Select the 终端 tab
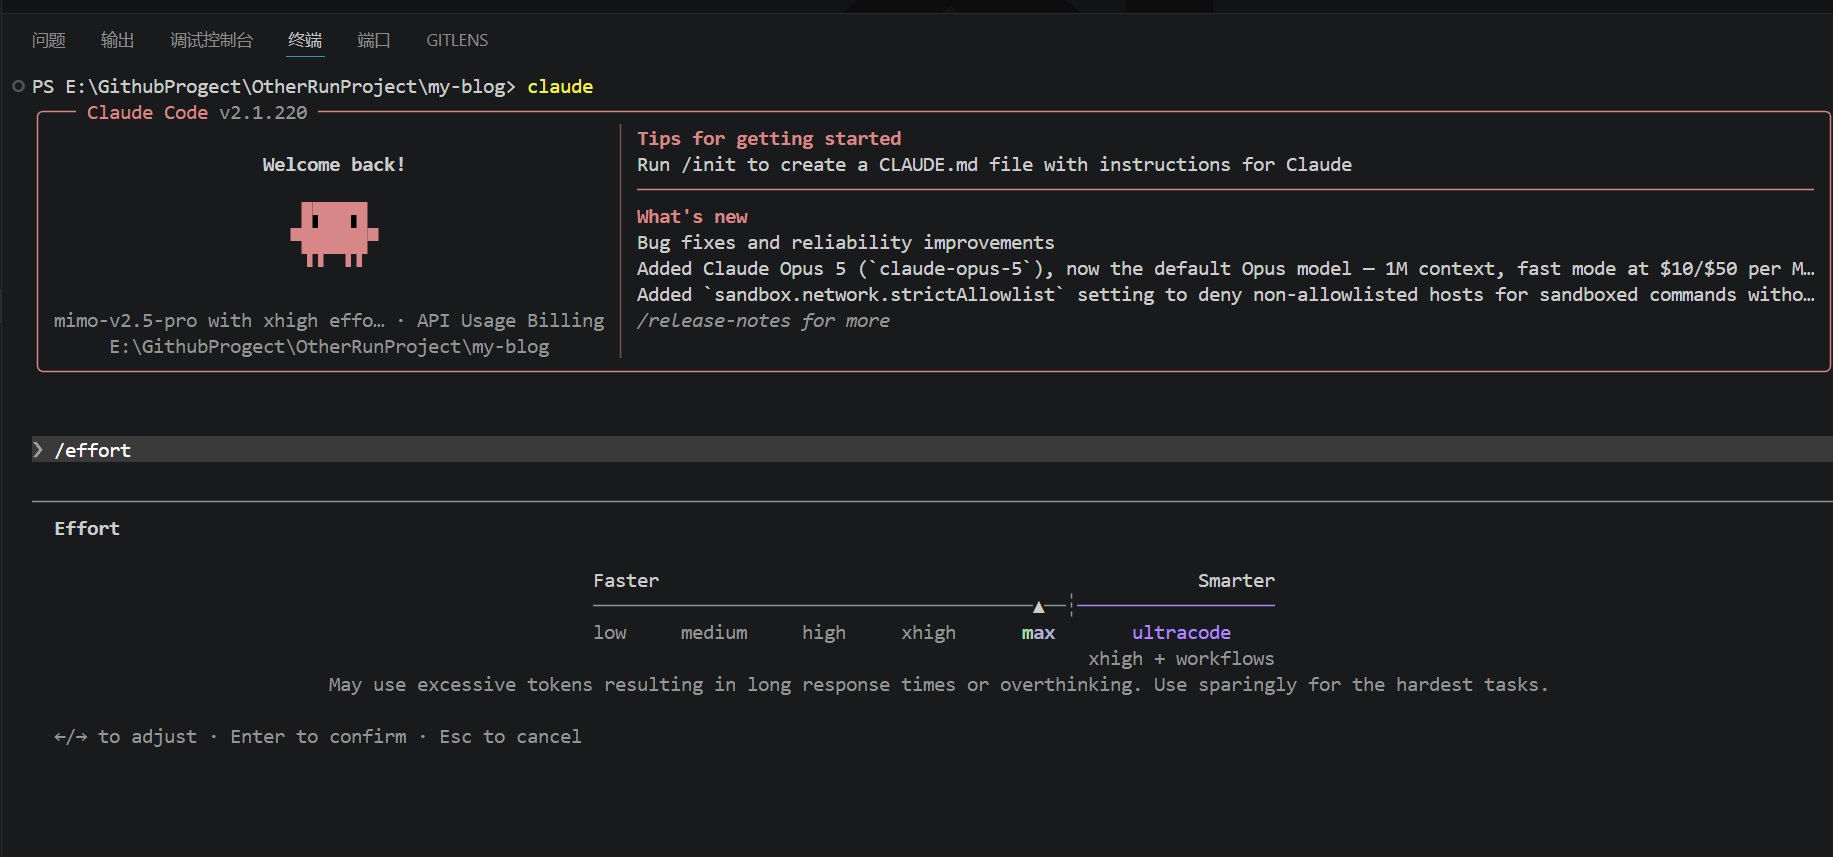 point(305,40)
